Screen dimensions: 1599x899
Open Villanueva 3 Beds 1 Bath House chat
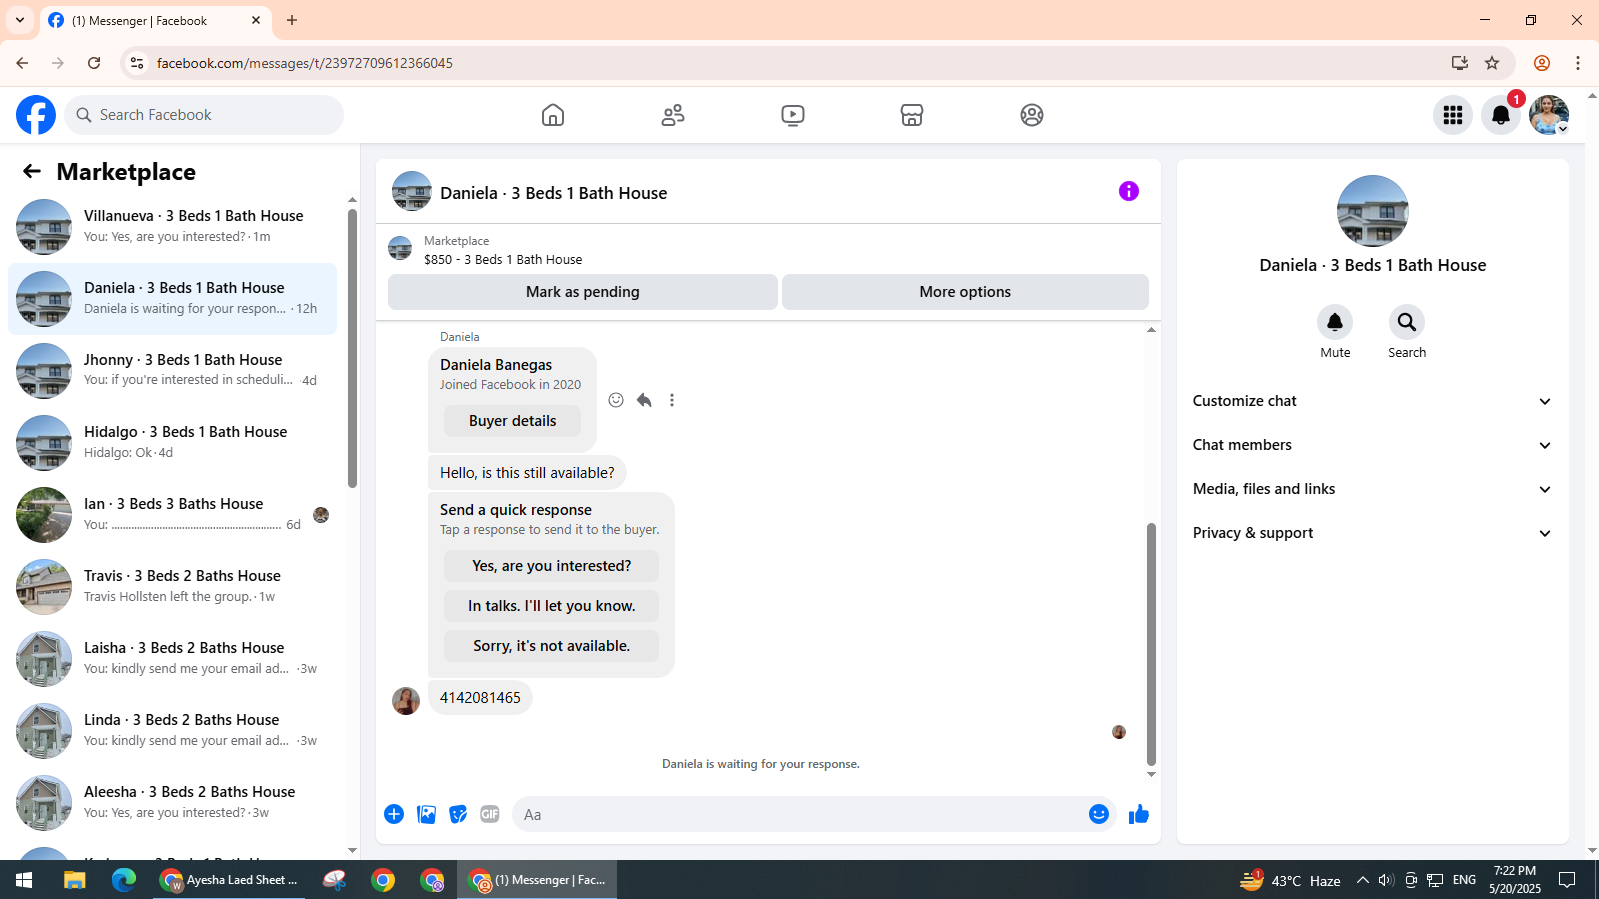point(172,227)
